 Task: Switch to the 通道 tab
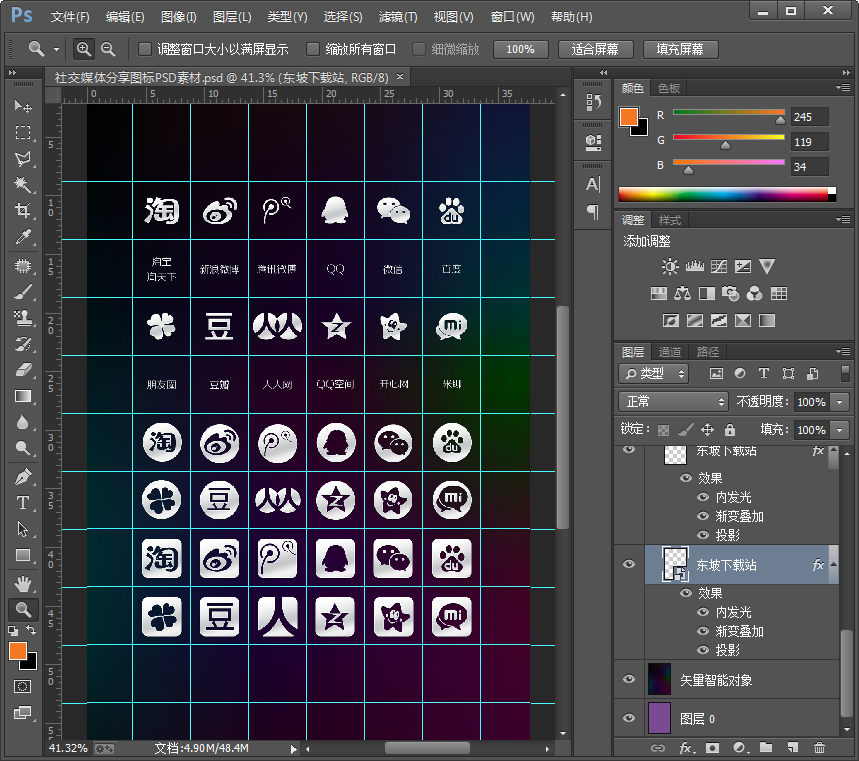tap(669, 352)
